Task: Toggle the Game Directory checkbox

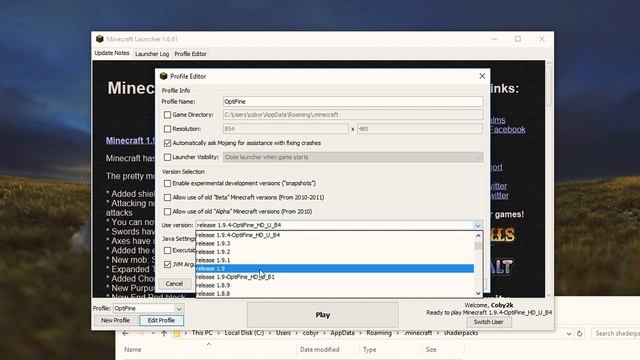Action: click(x=167, y=115)
